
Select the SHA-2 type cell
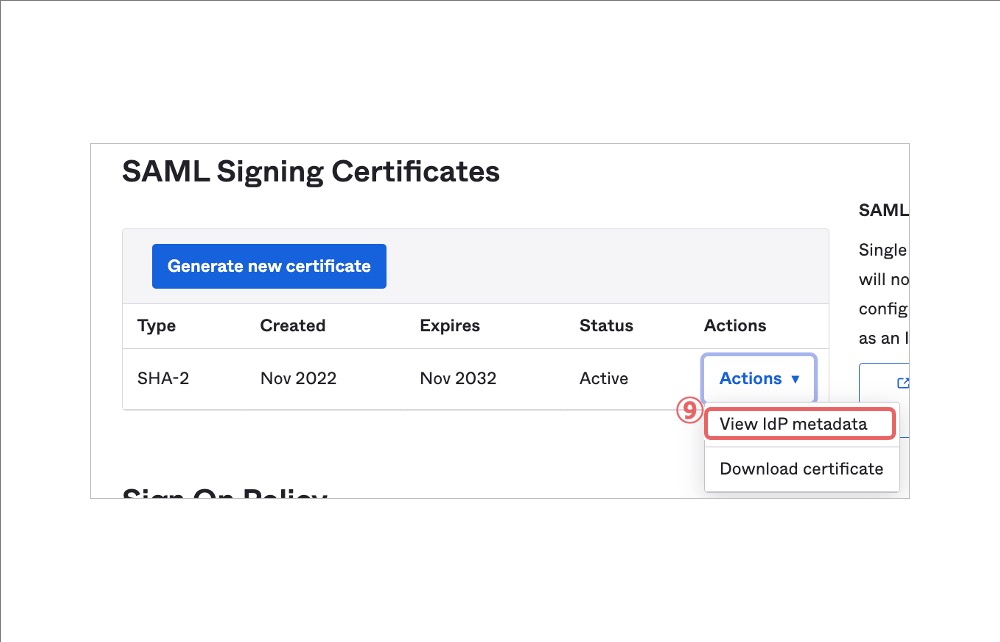click(163, 378)
